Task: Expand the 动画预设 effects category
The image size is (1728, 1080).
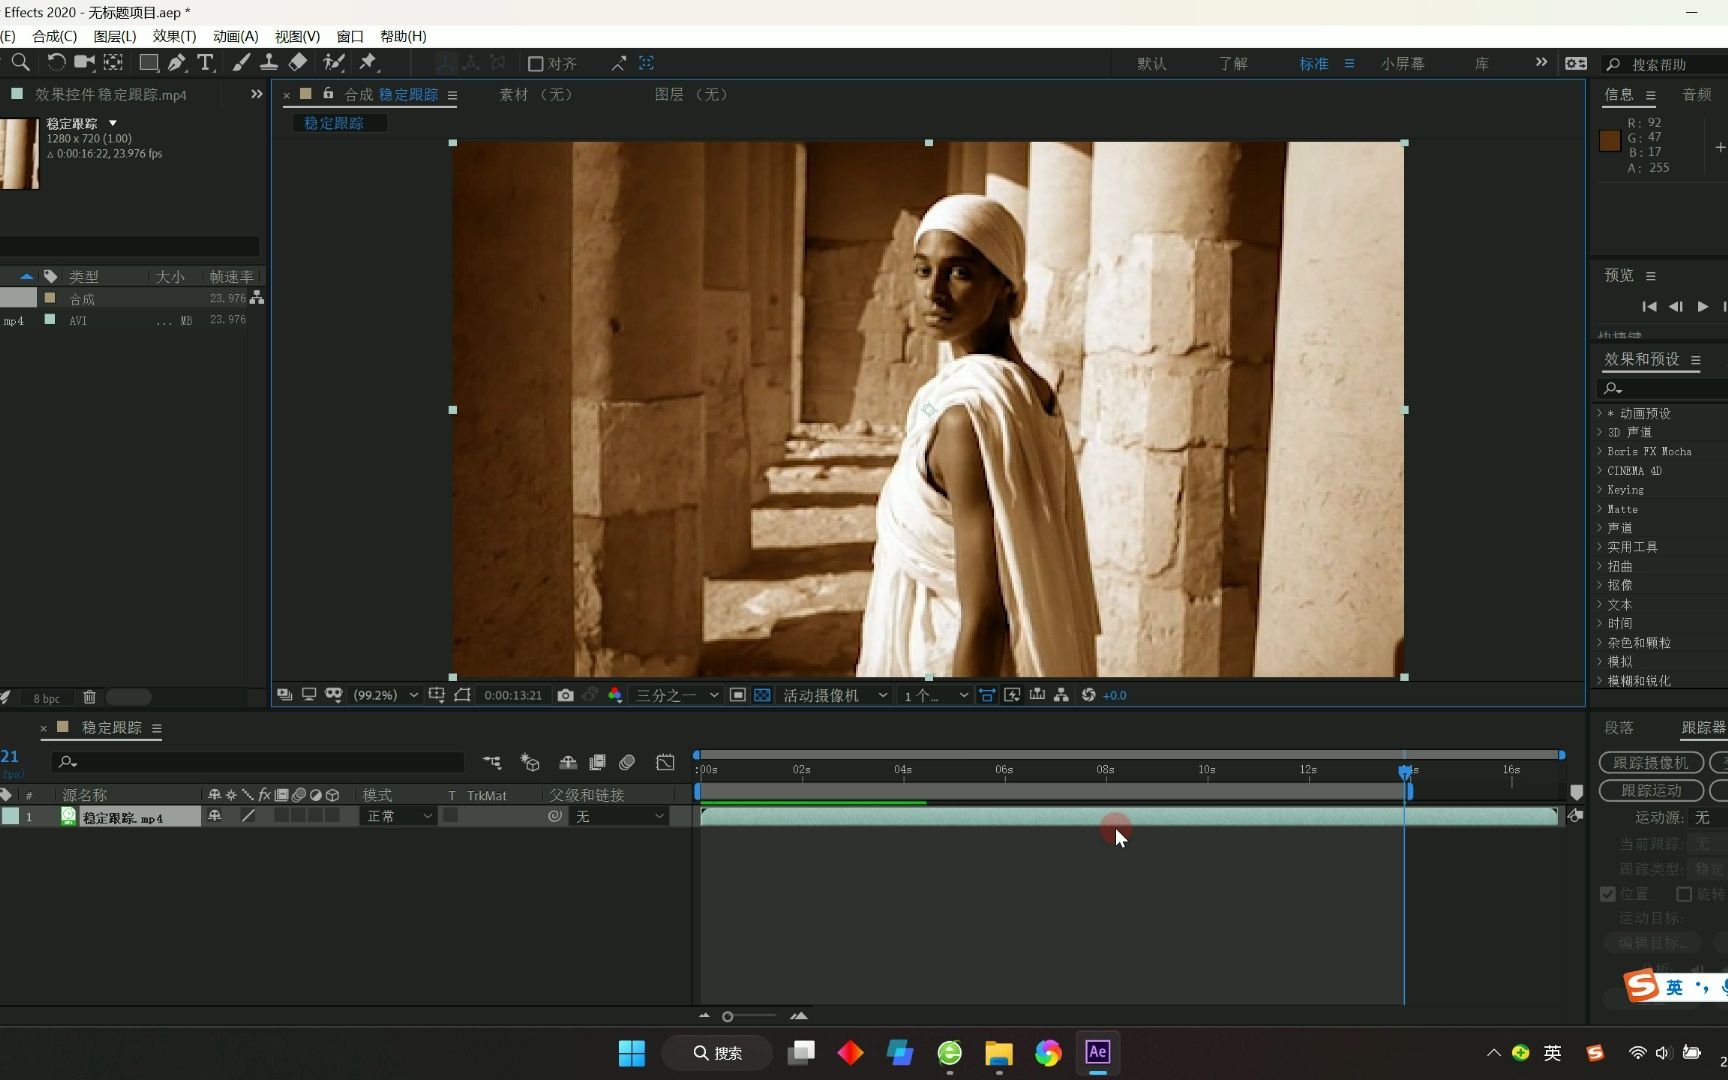Action: coord(1600,413)
